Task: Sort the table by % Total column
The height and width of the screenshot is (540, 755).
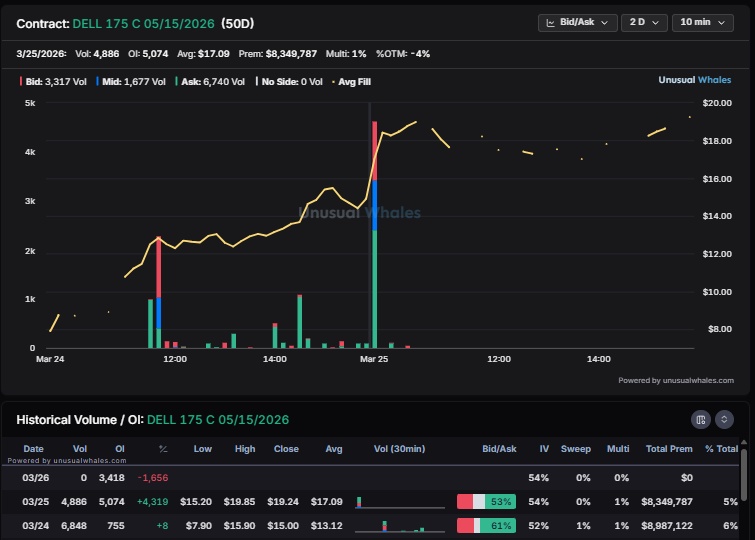Action: tap(721, 449)
